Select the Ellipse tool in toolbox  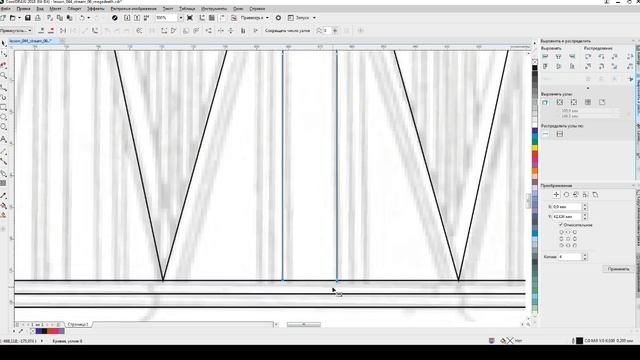point(4,118)
